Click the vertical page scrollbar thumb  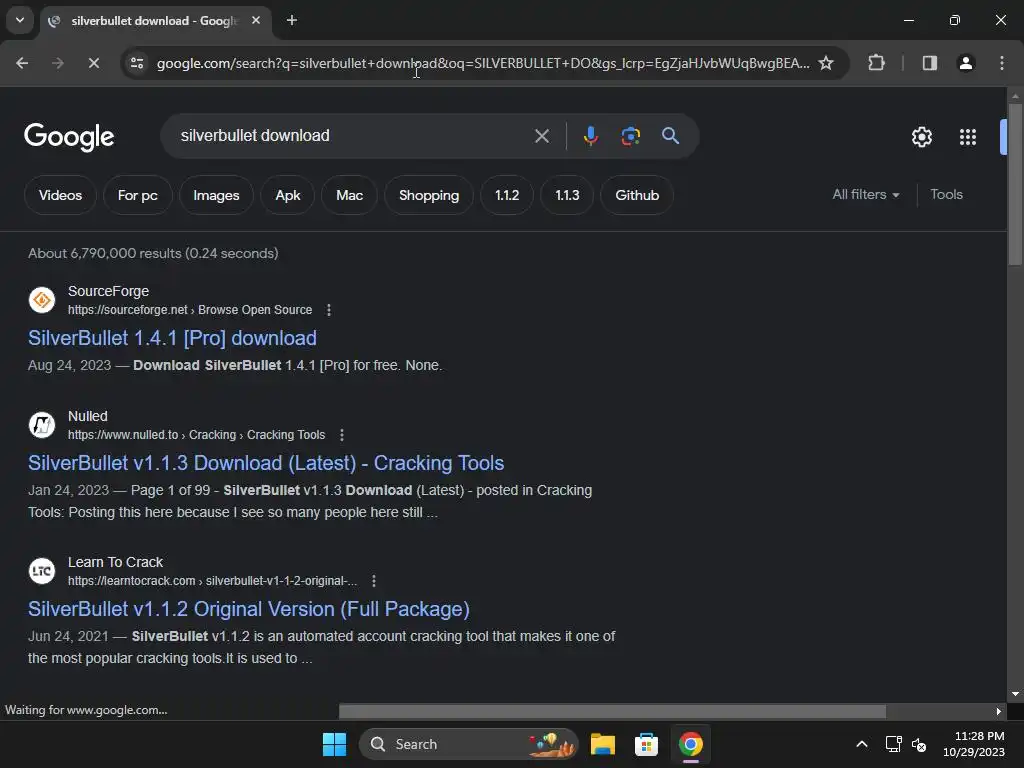coord(1014,184)
